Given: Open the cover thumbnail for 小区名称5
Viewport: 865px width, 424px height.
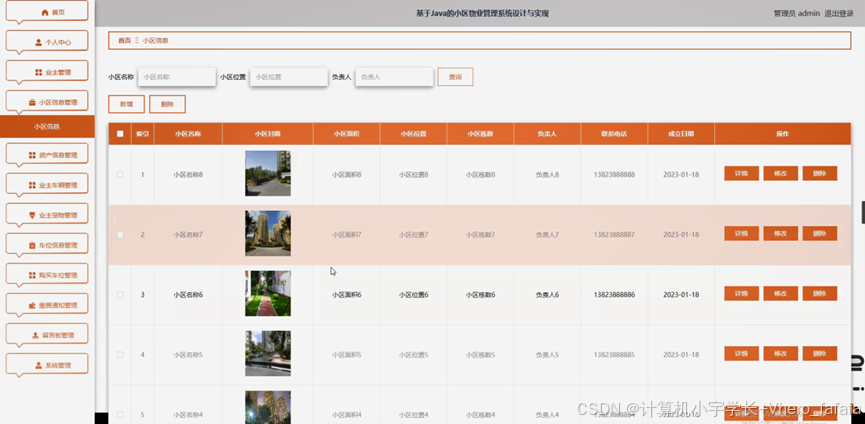Looking at the screenshot, I should [268, 353].
